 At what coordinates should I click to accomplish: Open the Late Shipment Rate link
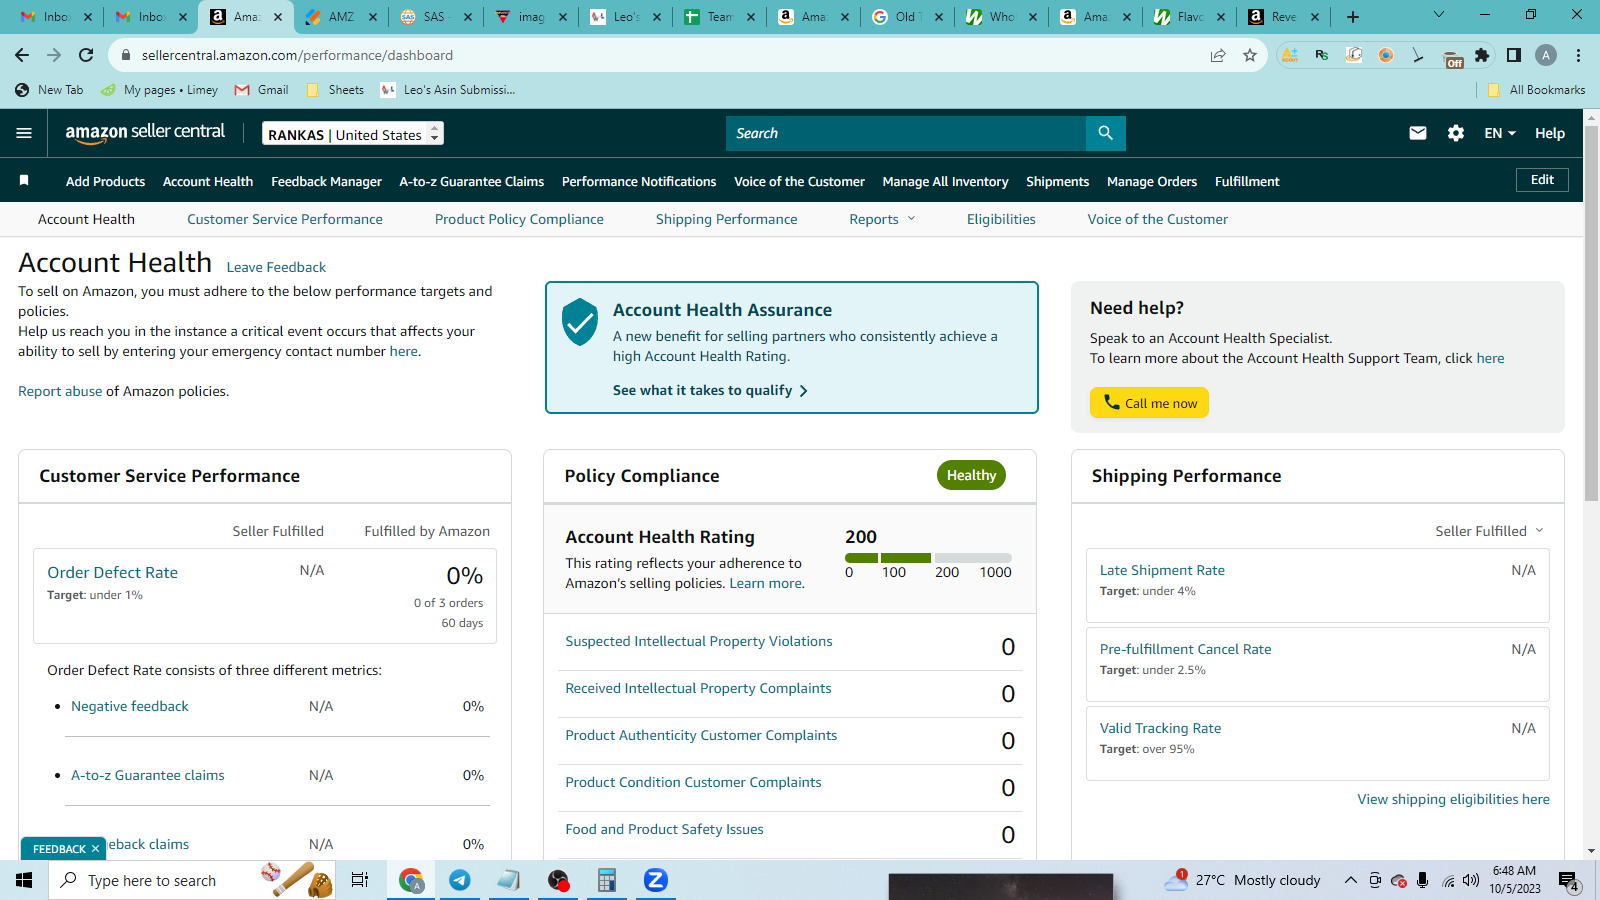click(1162, 570)
